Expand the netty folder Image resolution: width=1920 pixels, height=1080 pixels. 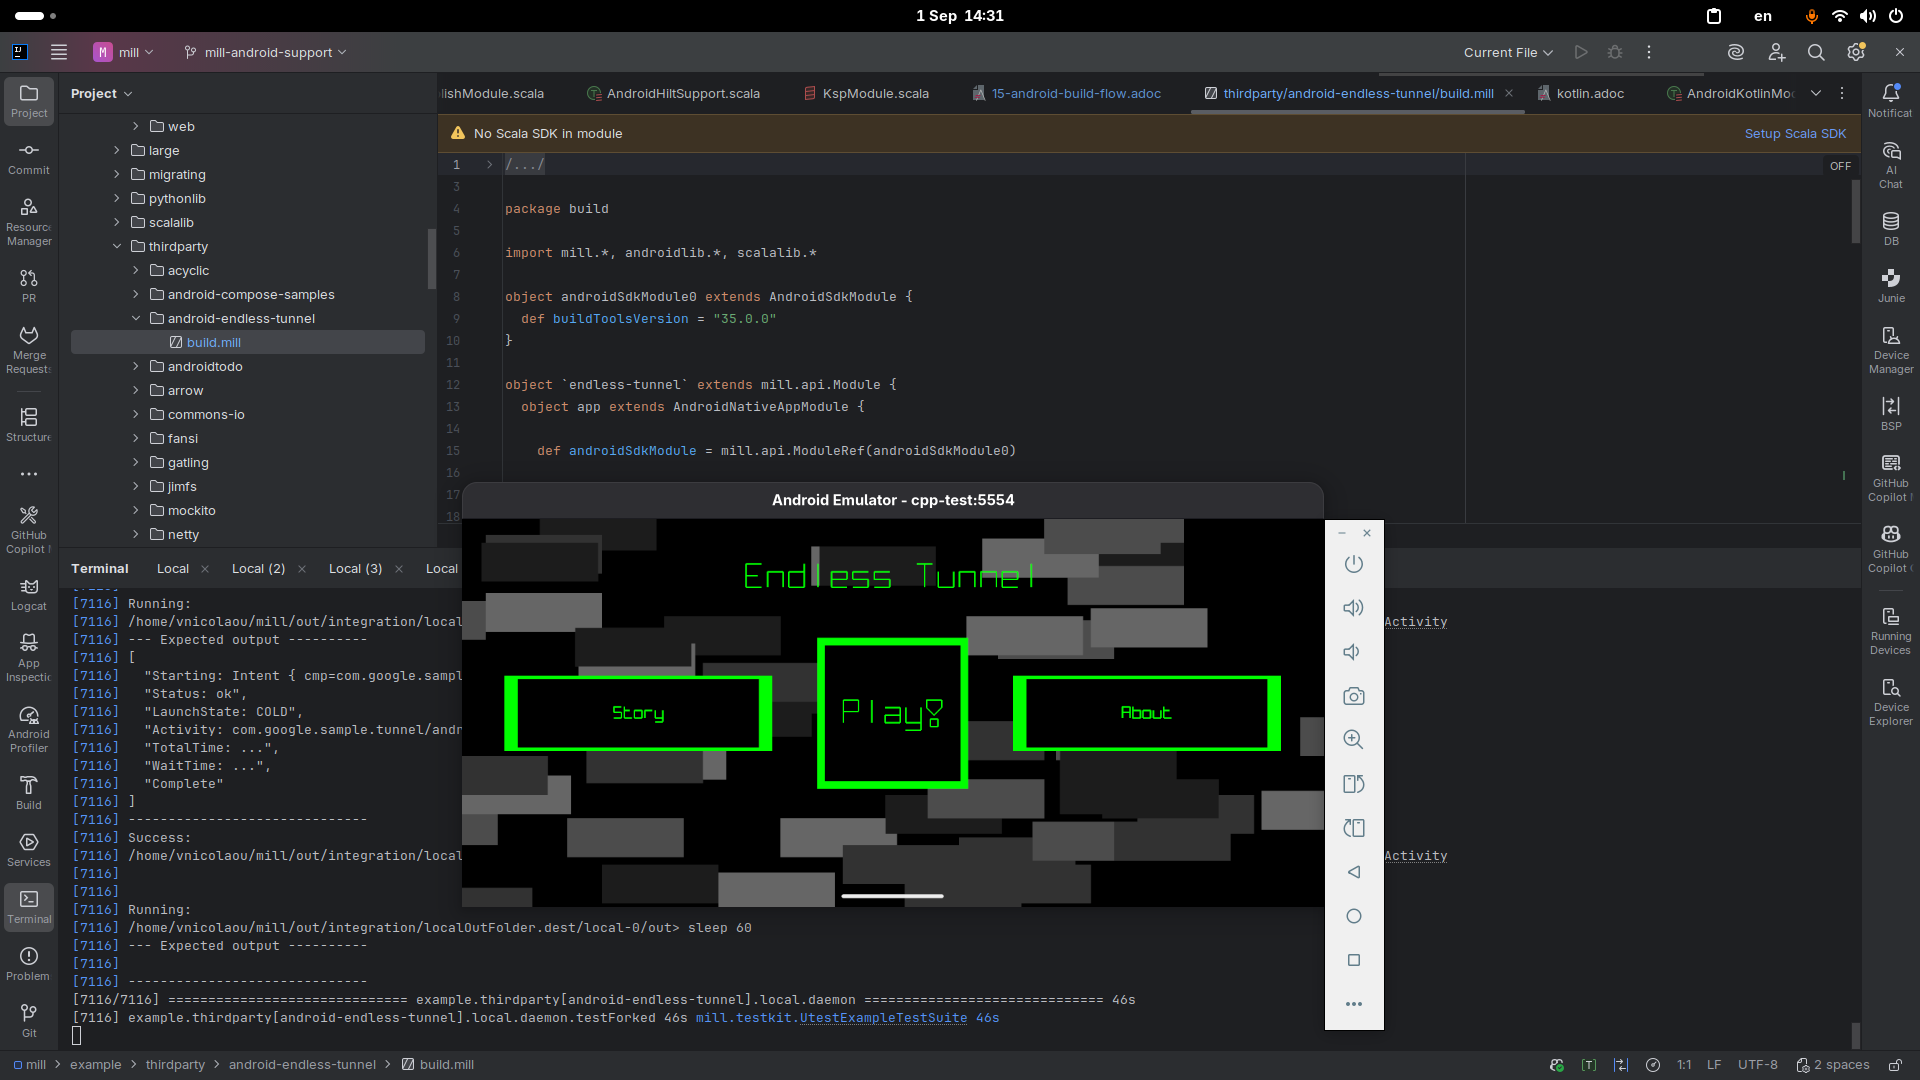point(136,534)
